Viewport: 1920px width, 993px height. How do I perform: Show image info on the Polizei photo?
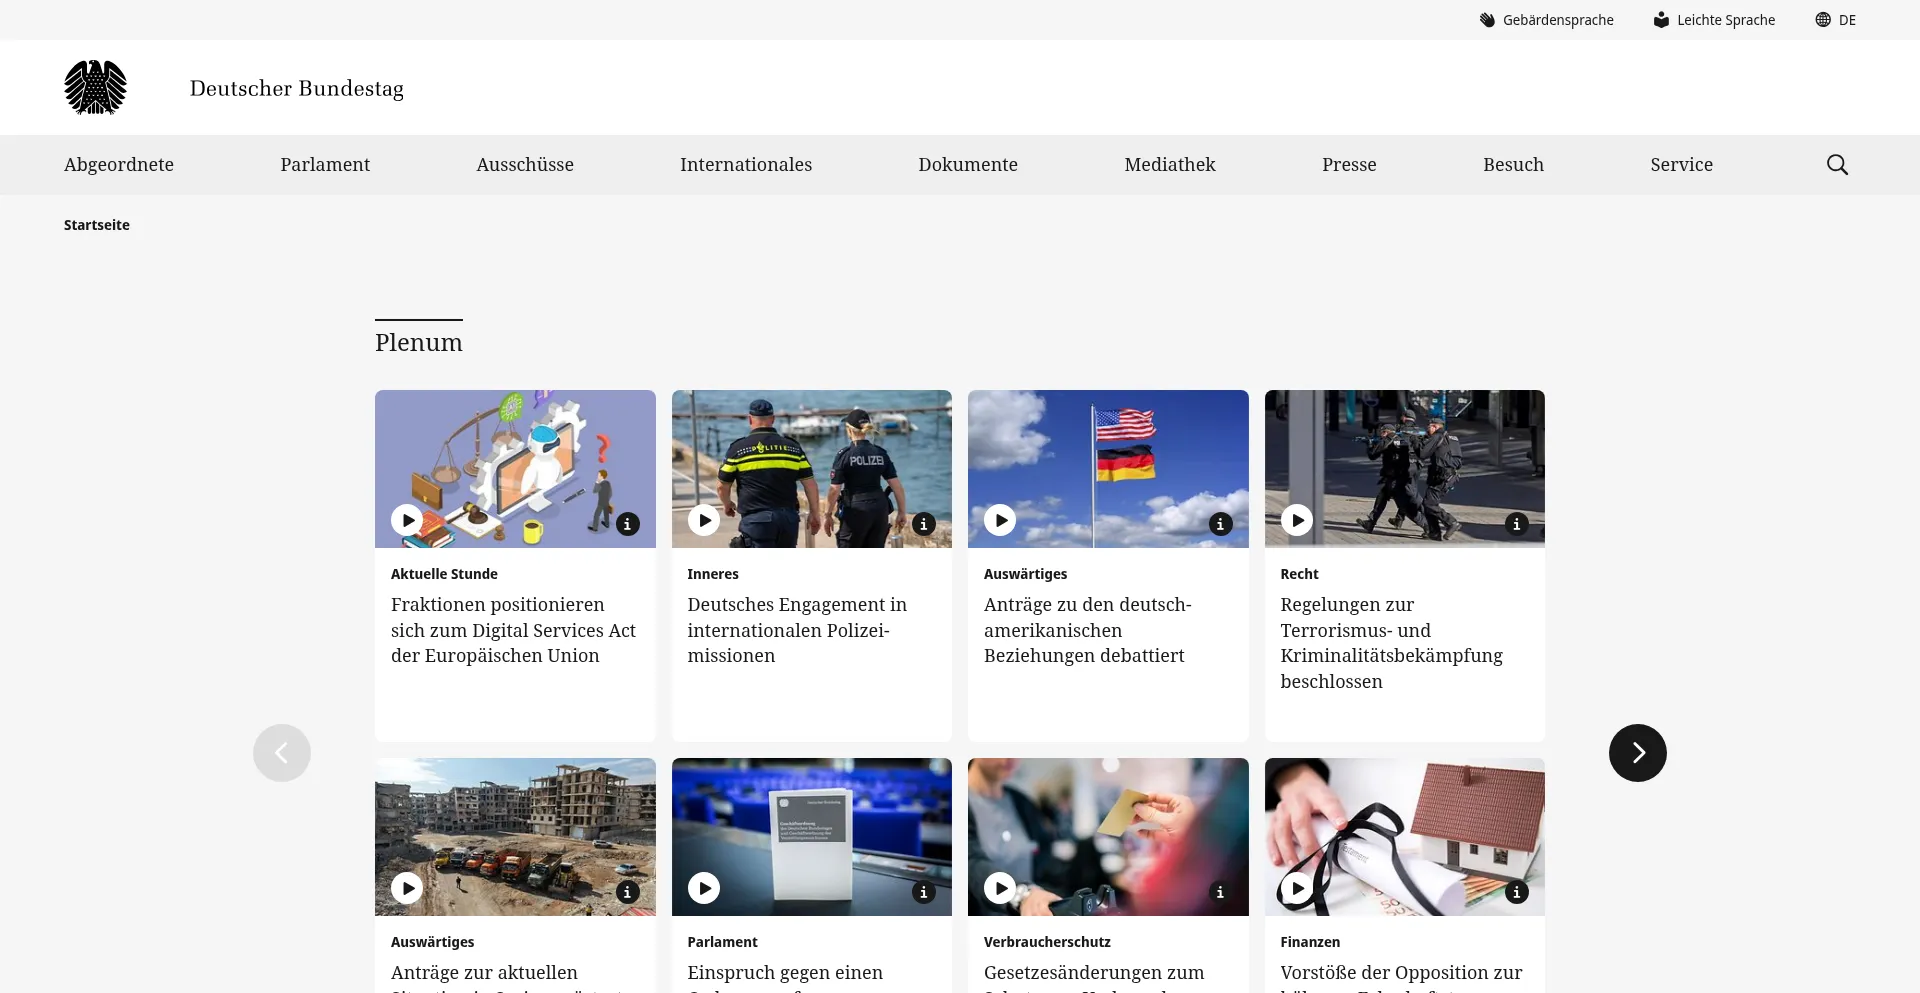tap(924, 524)
